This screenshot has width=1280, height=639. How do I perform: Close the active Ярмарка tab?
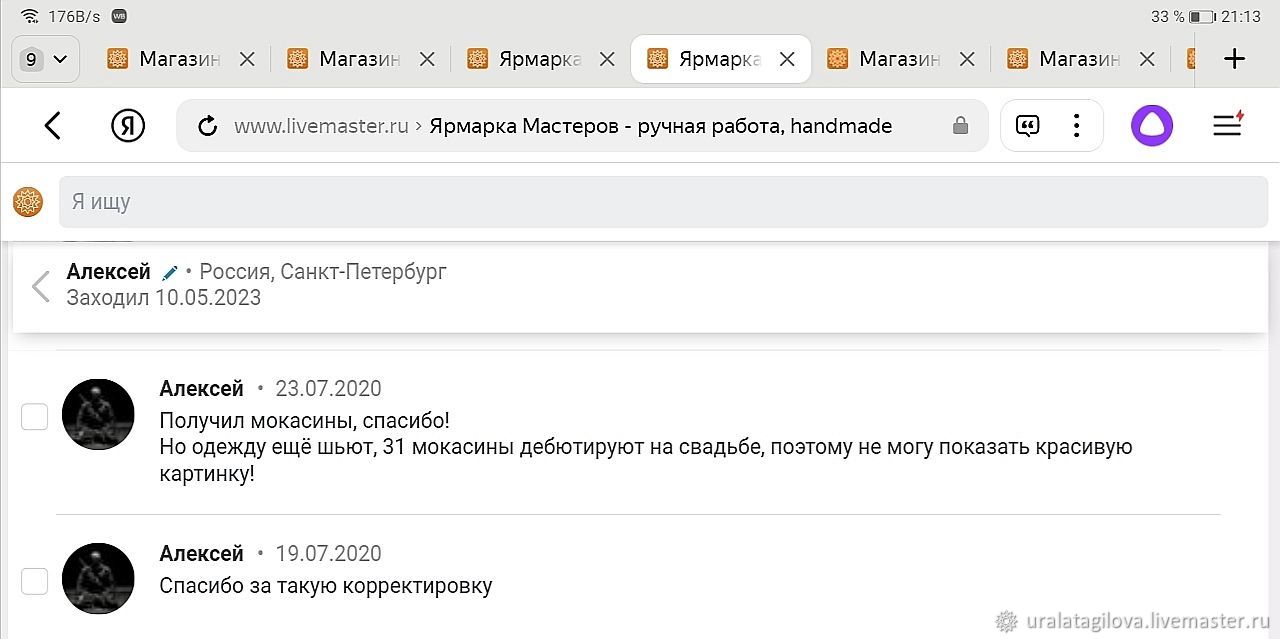(x=787, y=59)
